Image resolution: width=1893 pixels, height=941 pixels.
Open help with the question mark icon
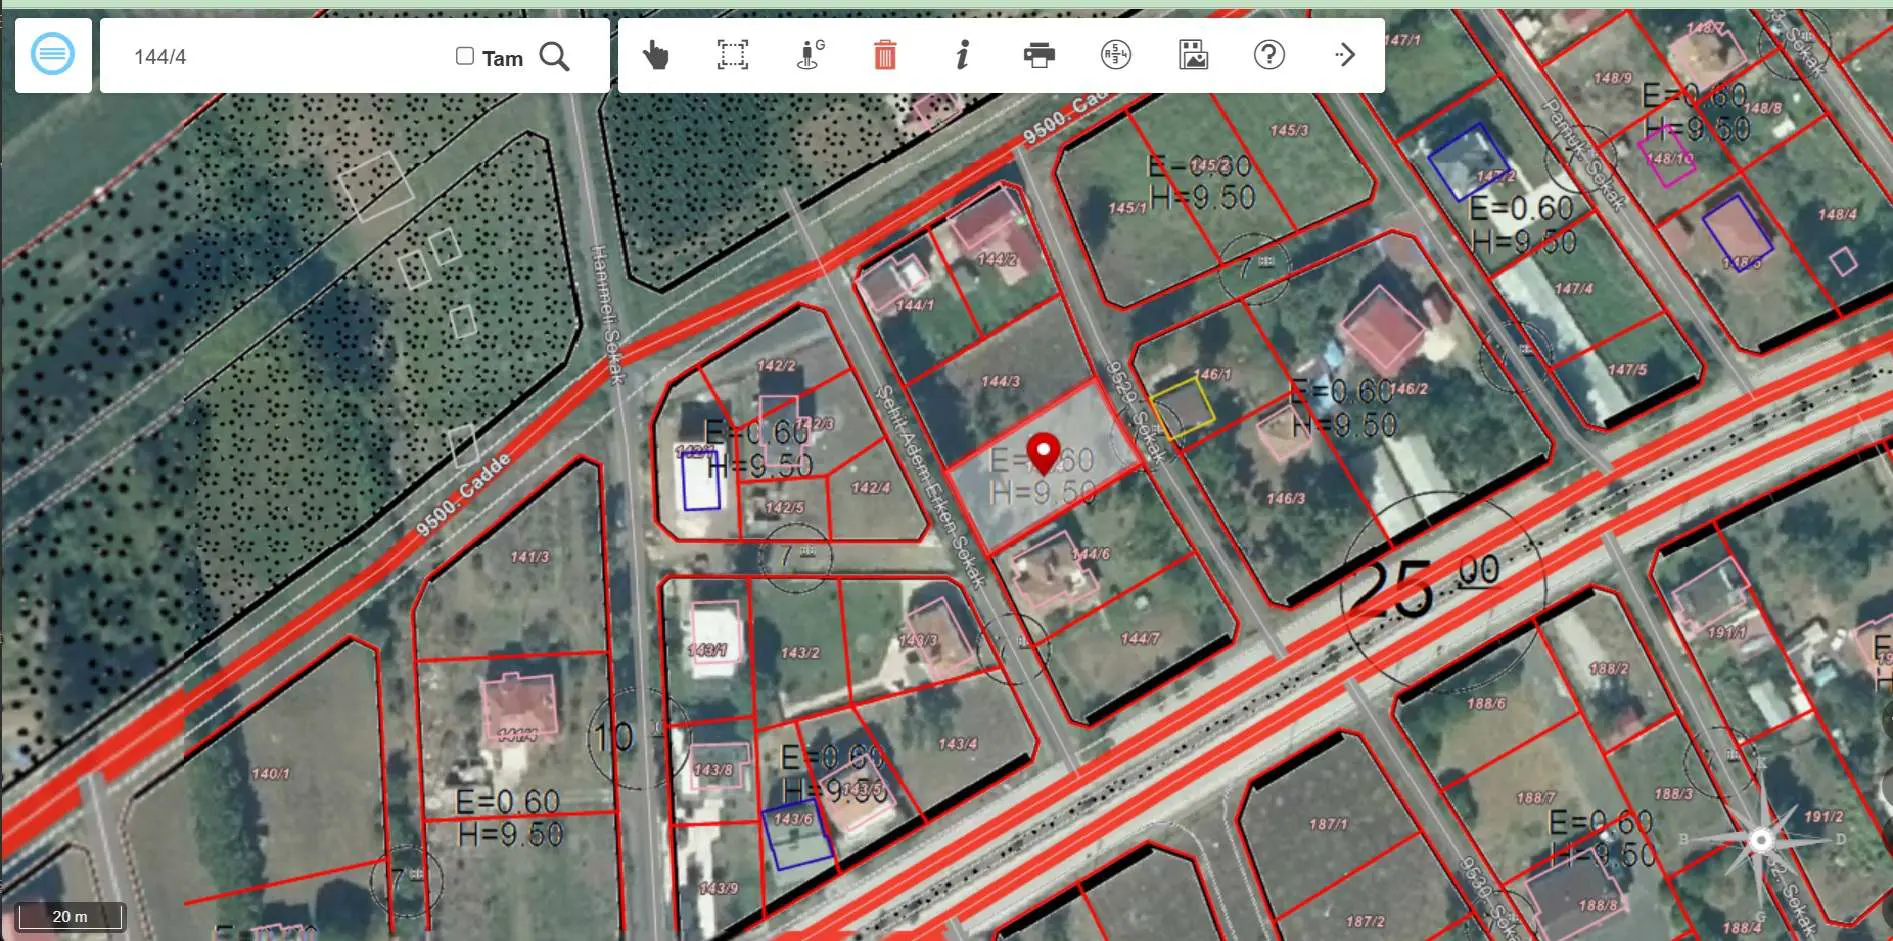[x=1269, y=55]
